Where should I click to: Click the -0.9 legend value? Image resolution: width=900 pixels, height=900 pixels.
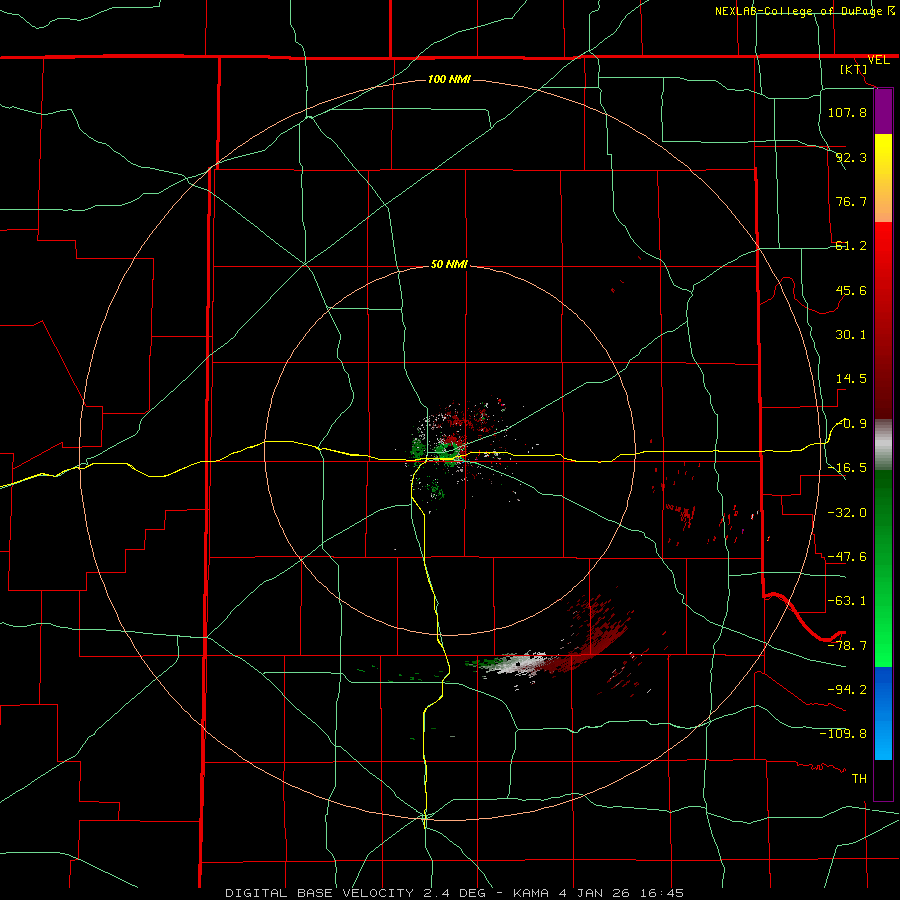point(851,424)
